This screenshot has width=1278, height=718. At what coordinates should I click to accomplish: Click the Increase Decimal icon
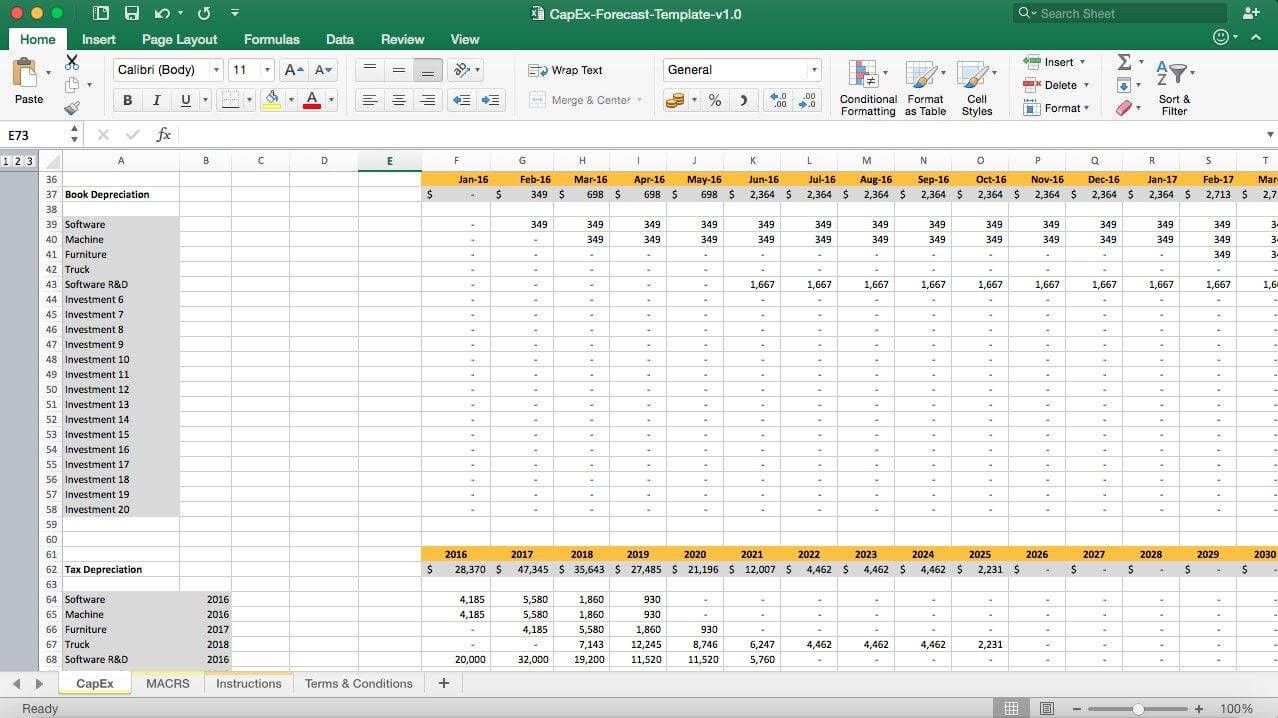(x=779, y=100)
